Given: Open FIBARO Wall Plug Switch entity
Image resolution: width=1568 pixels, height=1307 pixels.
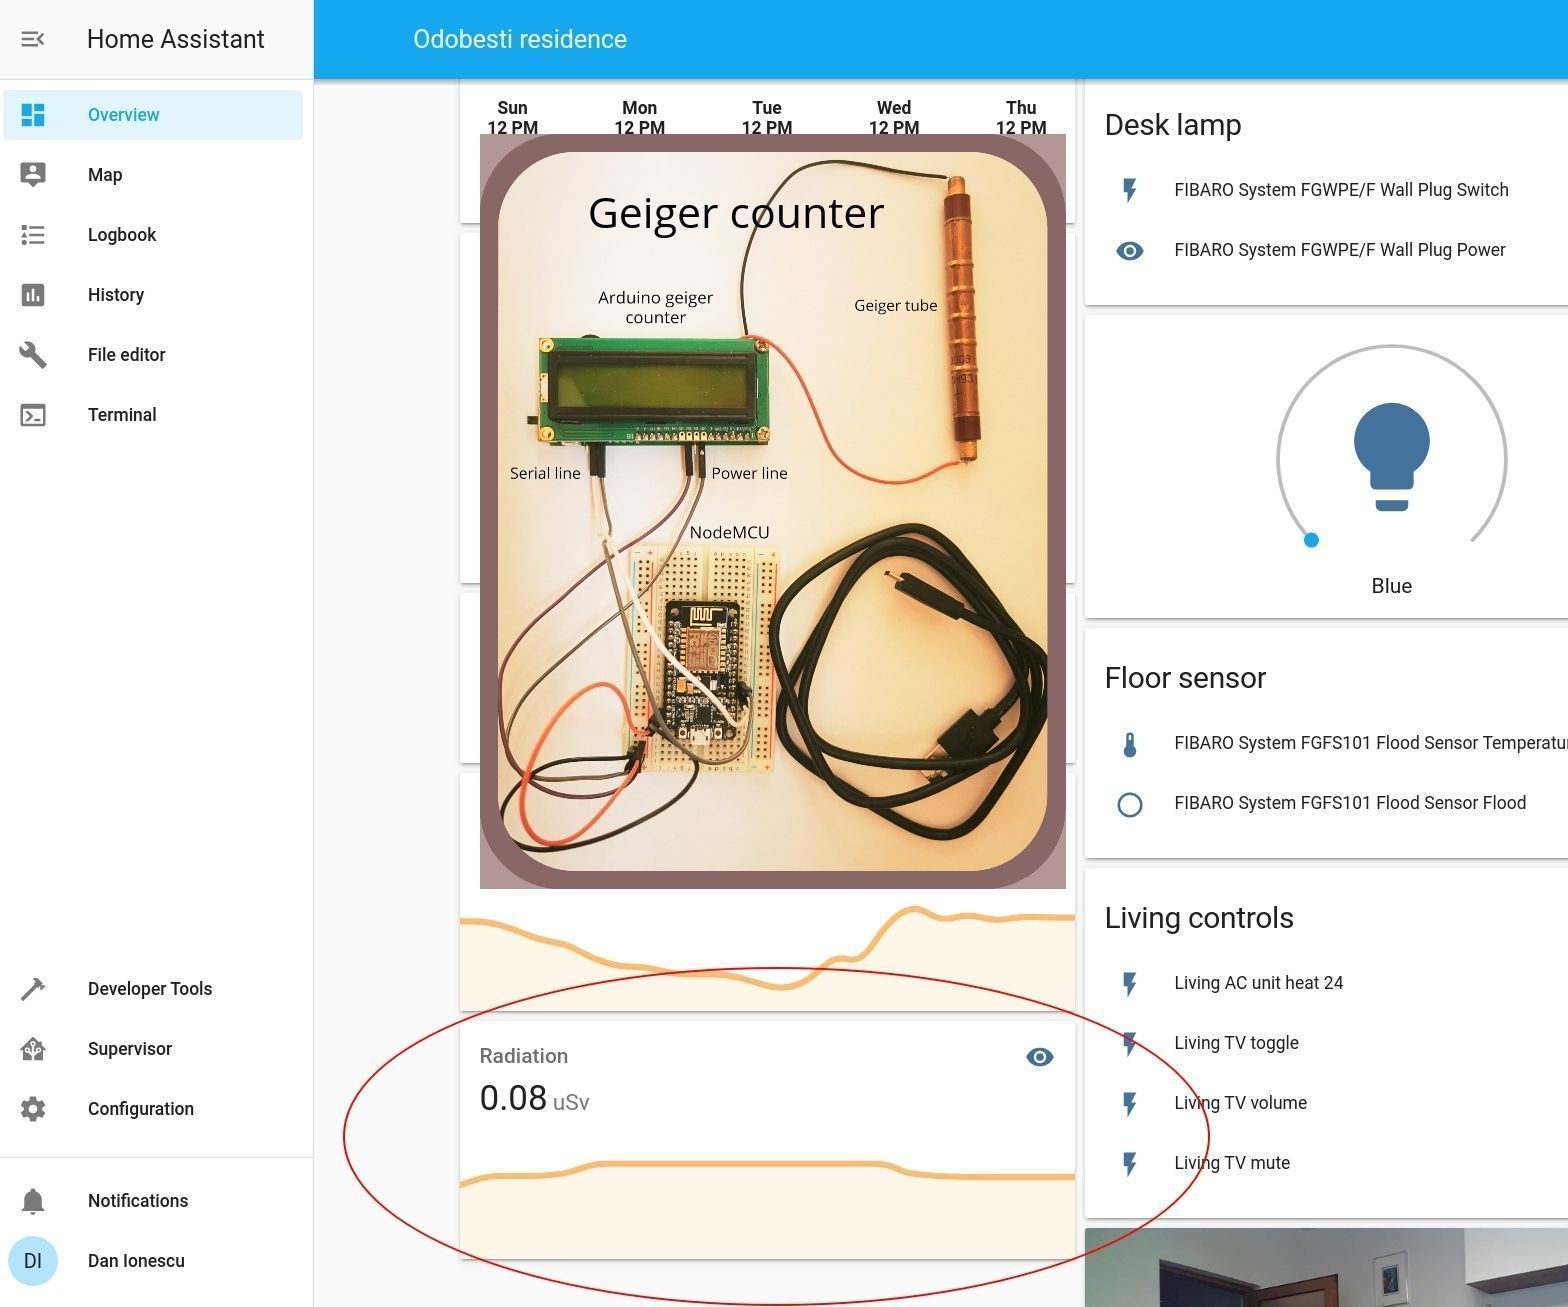Looking at the screenshot, I should [1340, 190].
